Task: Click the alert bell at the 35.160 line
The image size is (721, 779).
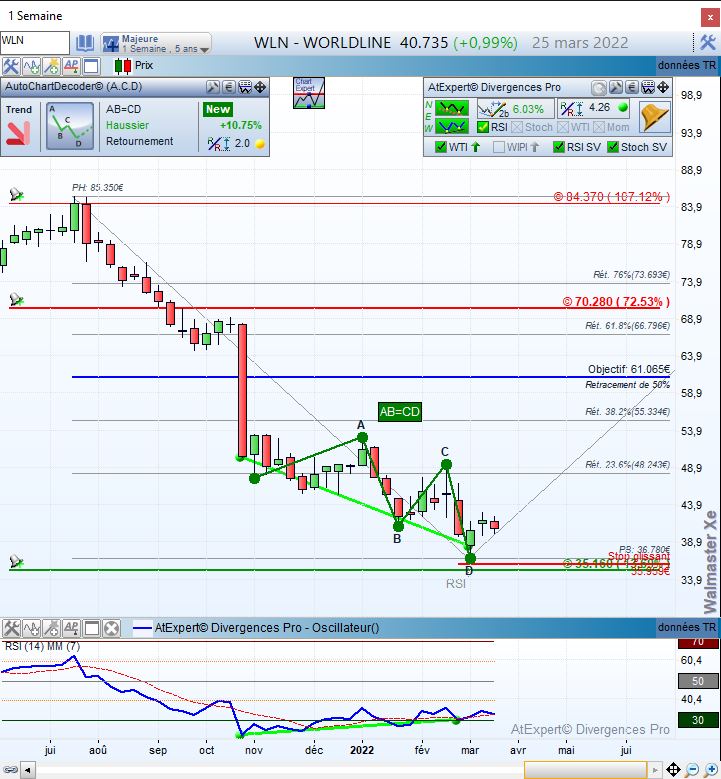Action: click(16, 561)
